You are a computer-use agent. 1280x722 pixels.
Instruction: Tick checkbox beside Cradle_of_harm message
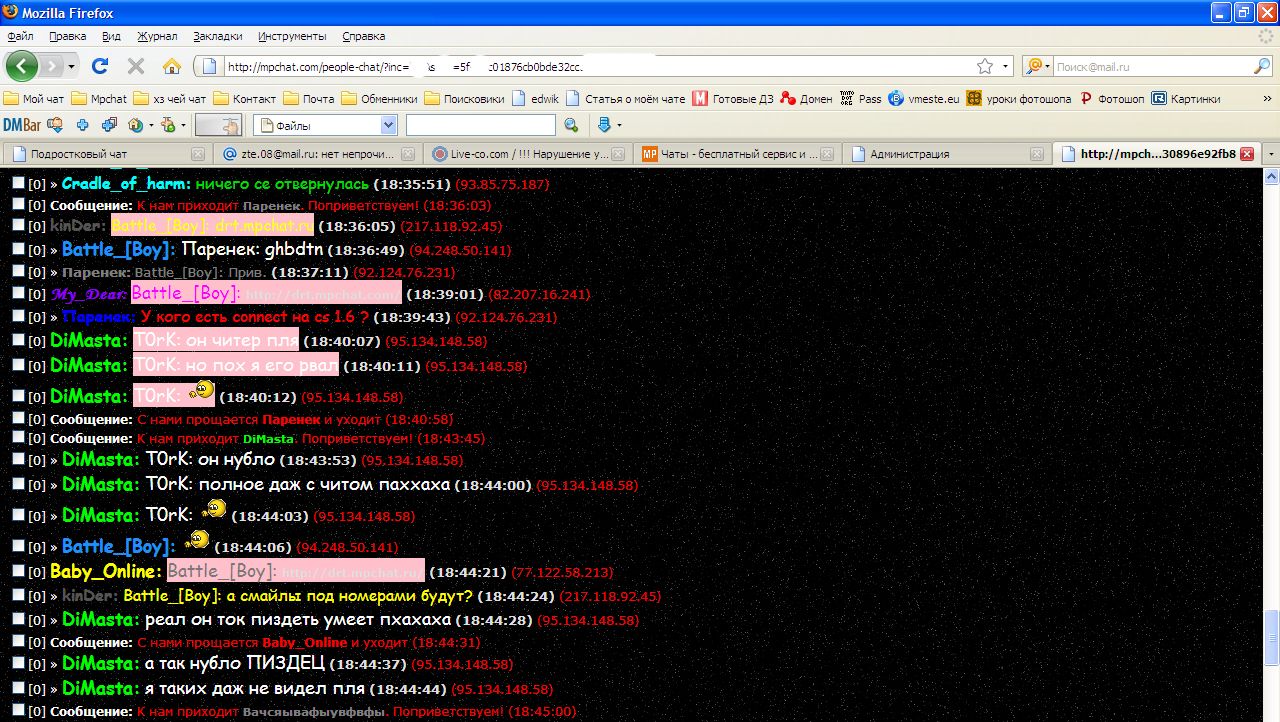(18, 184)
